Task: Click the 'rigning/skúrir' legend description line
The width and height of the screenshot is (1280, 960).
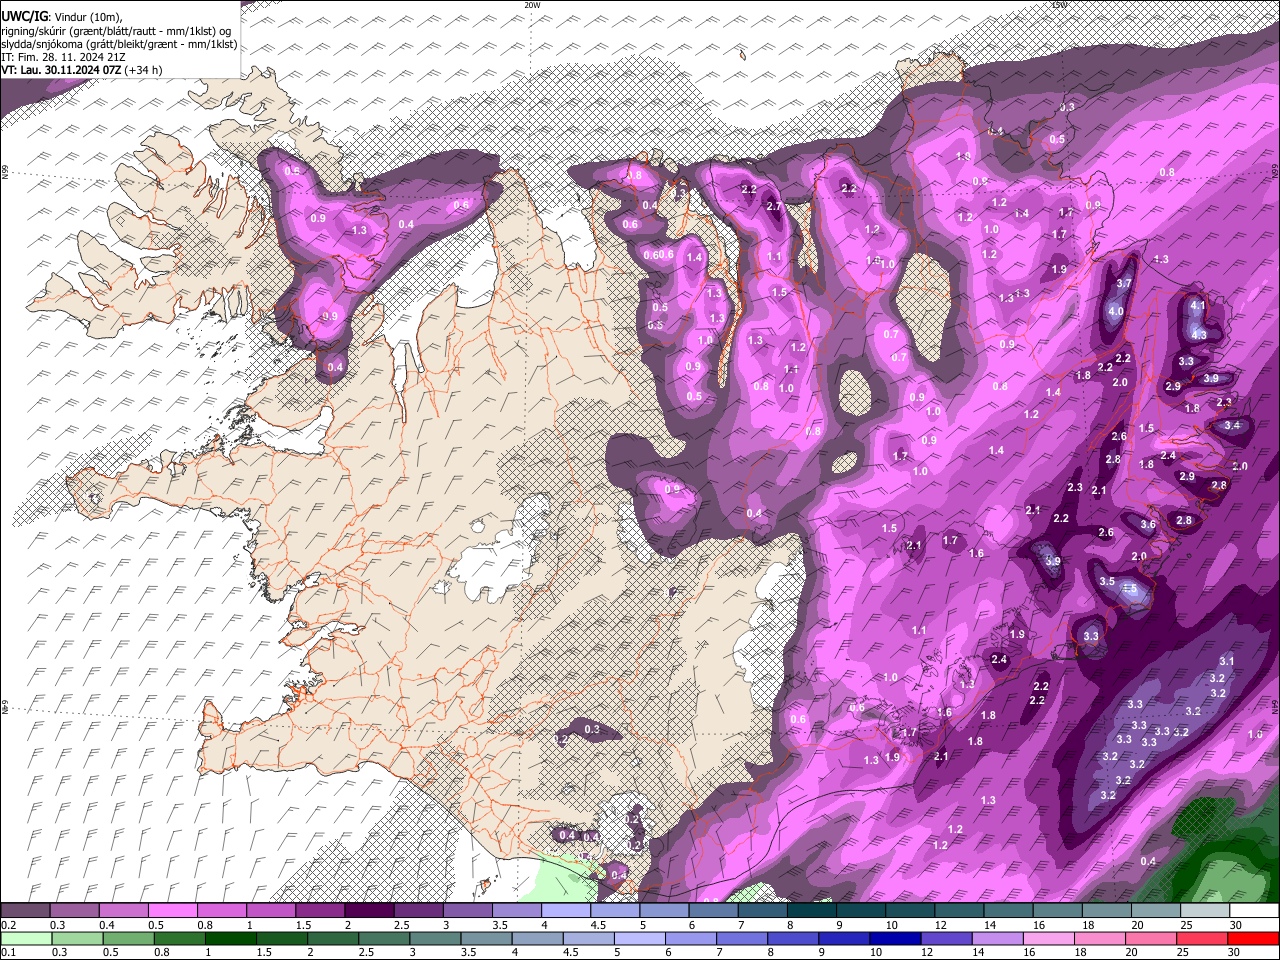Action: click(x=116, y=30)
